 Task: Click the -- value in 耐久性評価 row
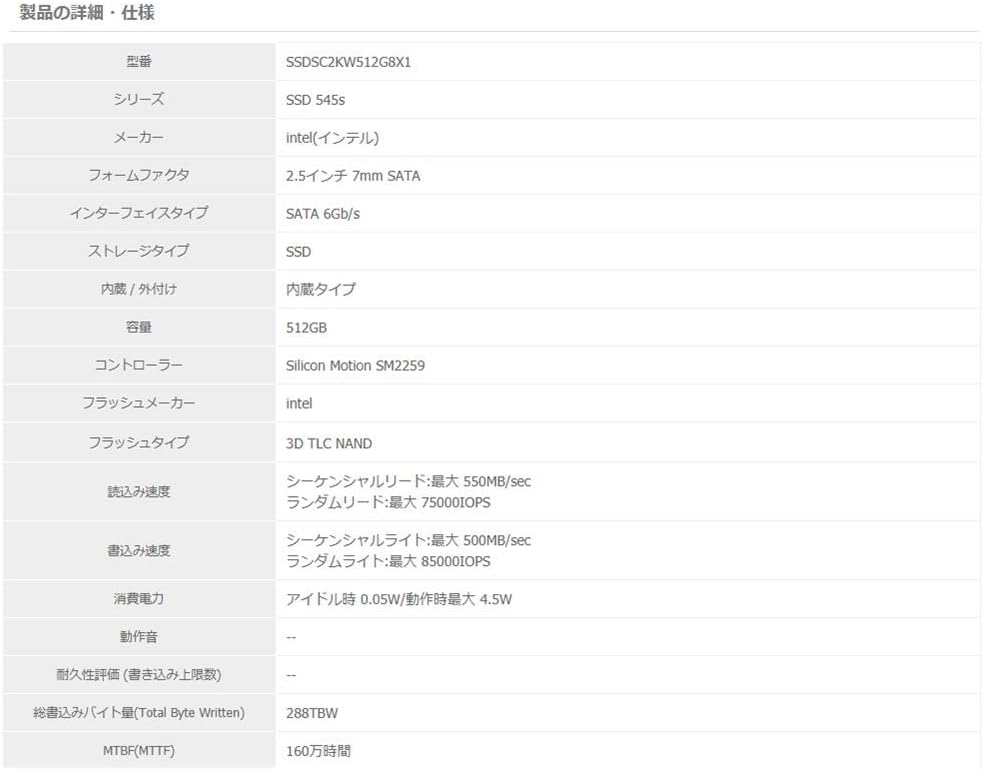coord(291,676)
